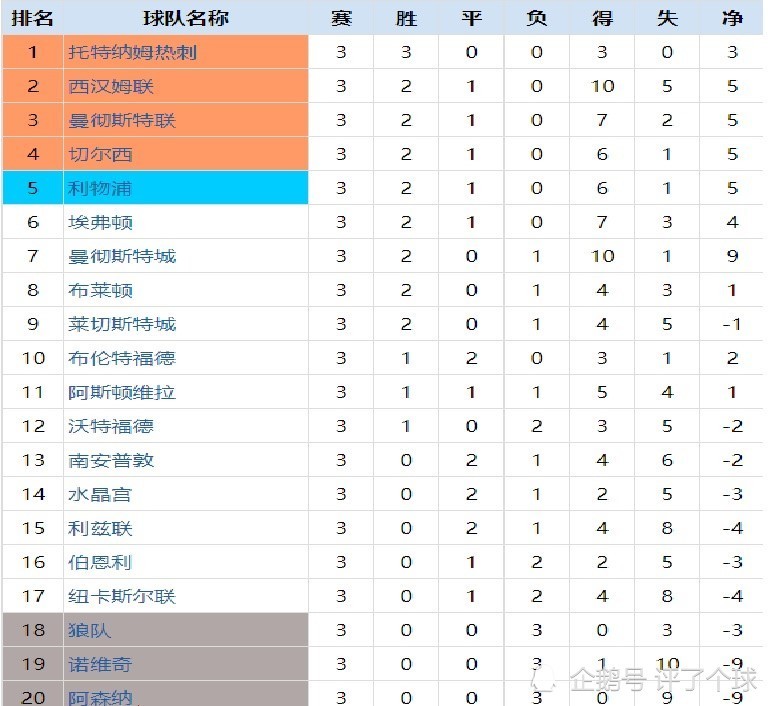
Task: Open the 托特纳姆热刺 team link
Action: 132,52
